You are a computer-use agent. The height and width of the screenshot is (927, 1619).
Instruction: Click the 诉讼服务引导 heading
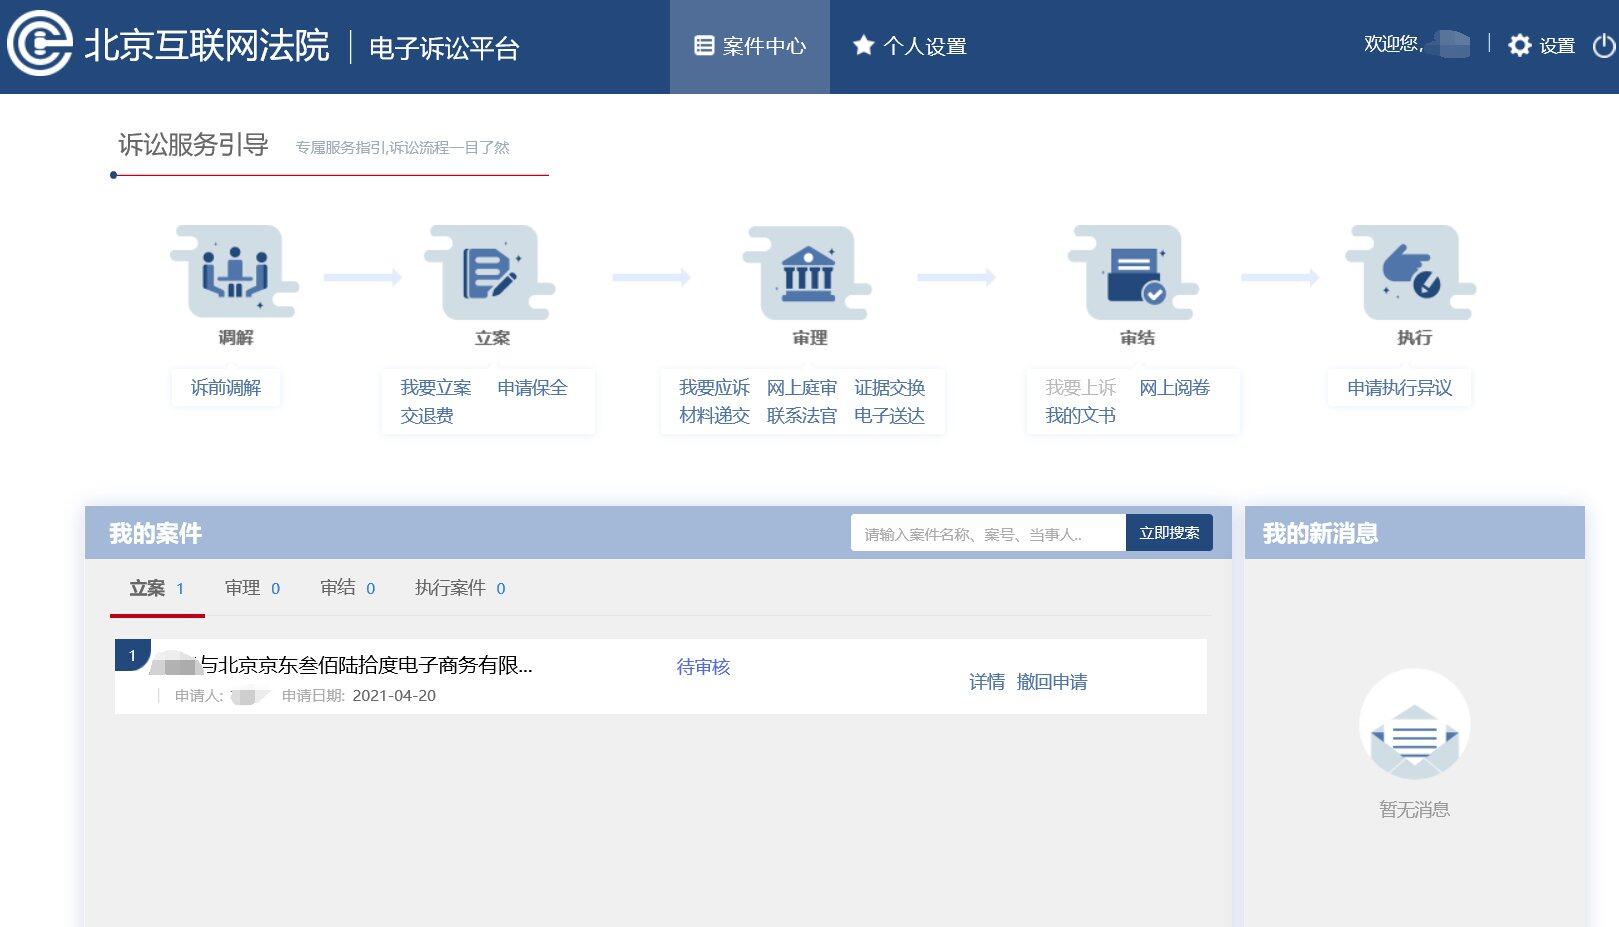(x=193, y=145)
